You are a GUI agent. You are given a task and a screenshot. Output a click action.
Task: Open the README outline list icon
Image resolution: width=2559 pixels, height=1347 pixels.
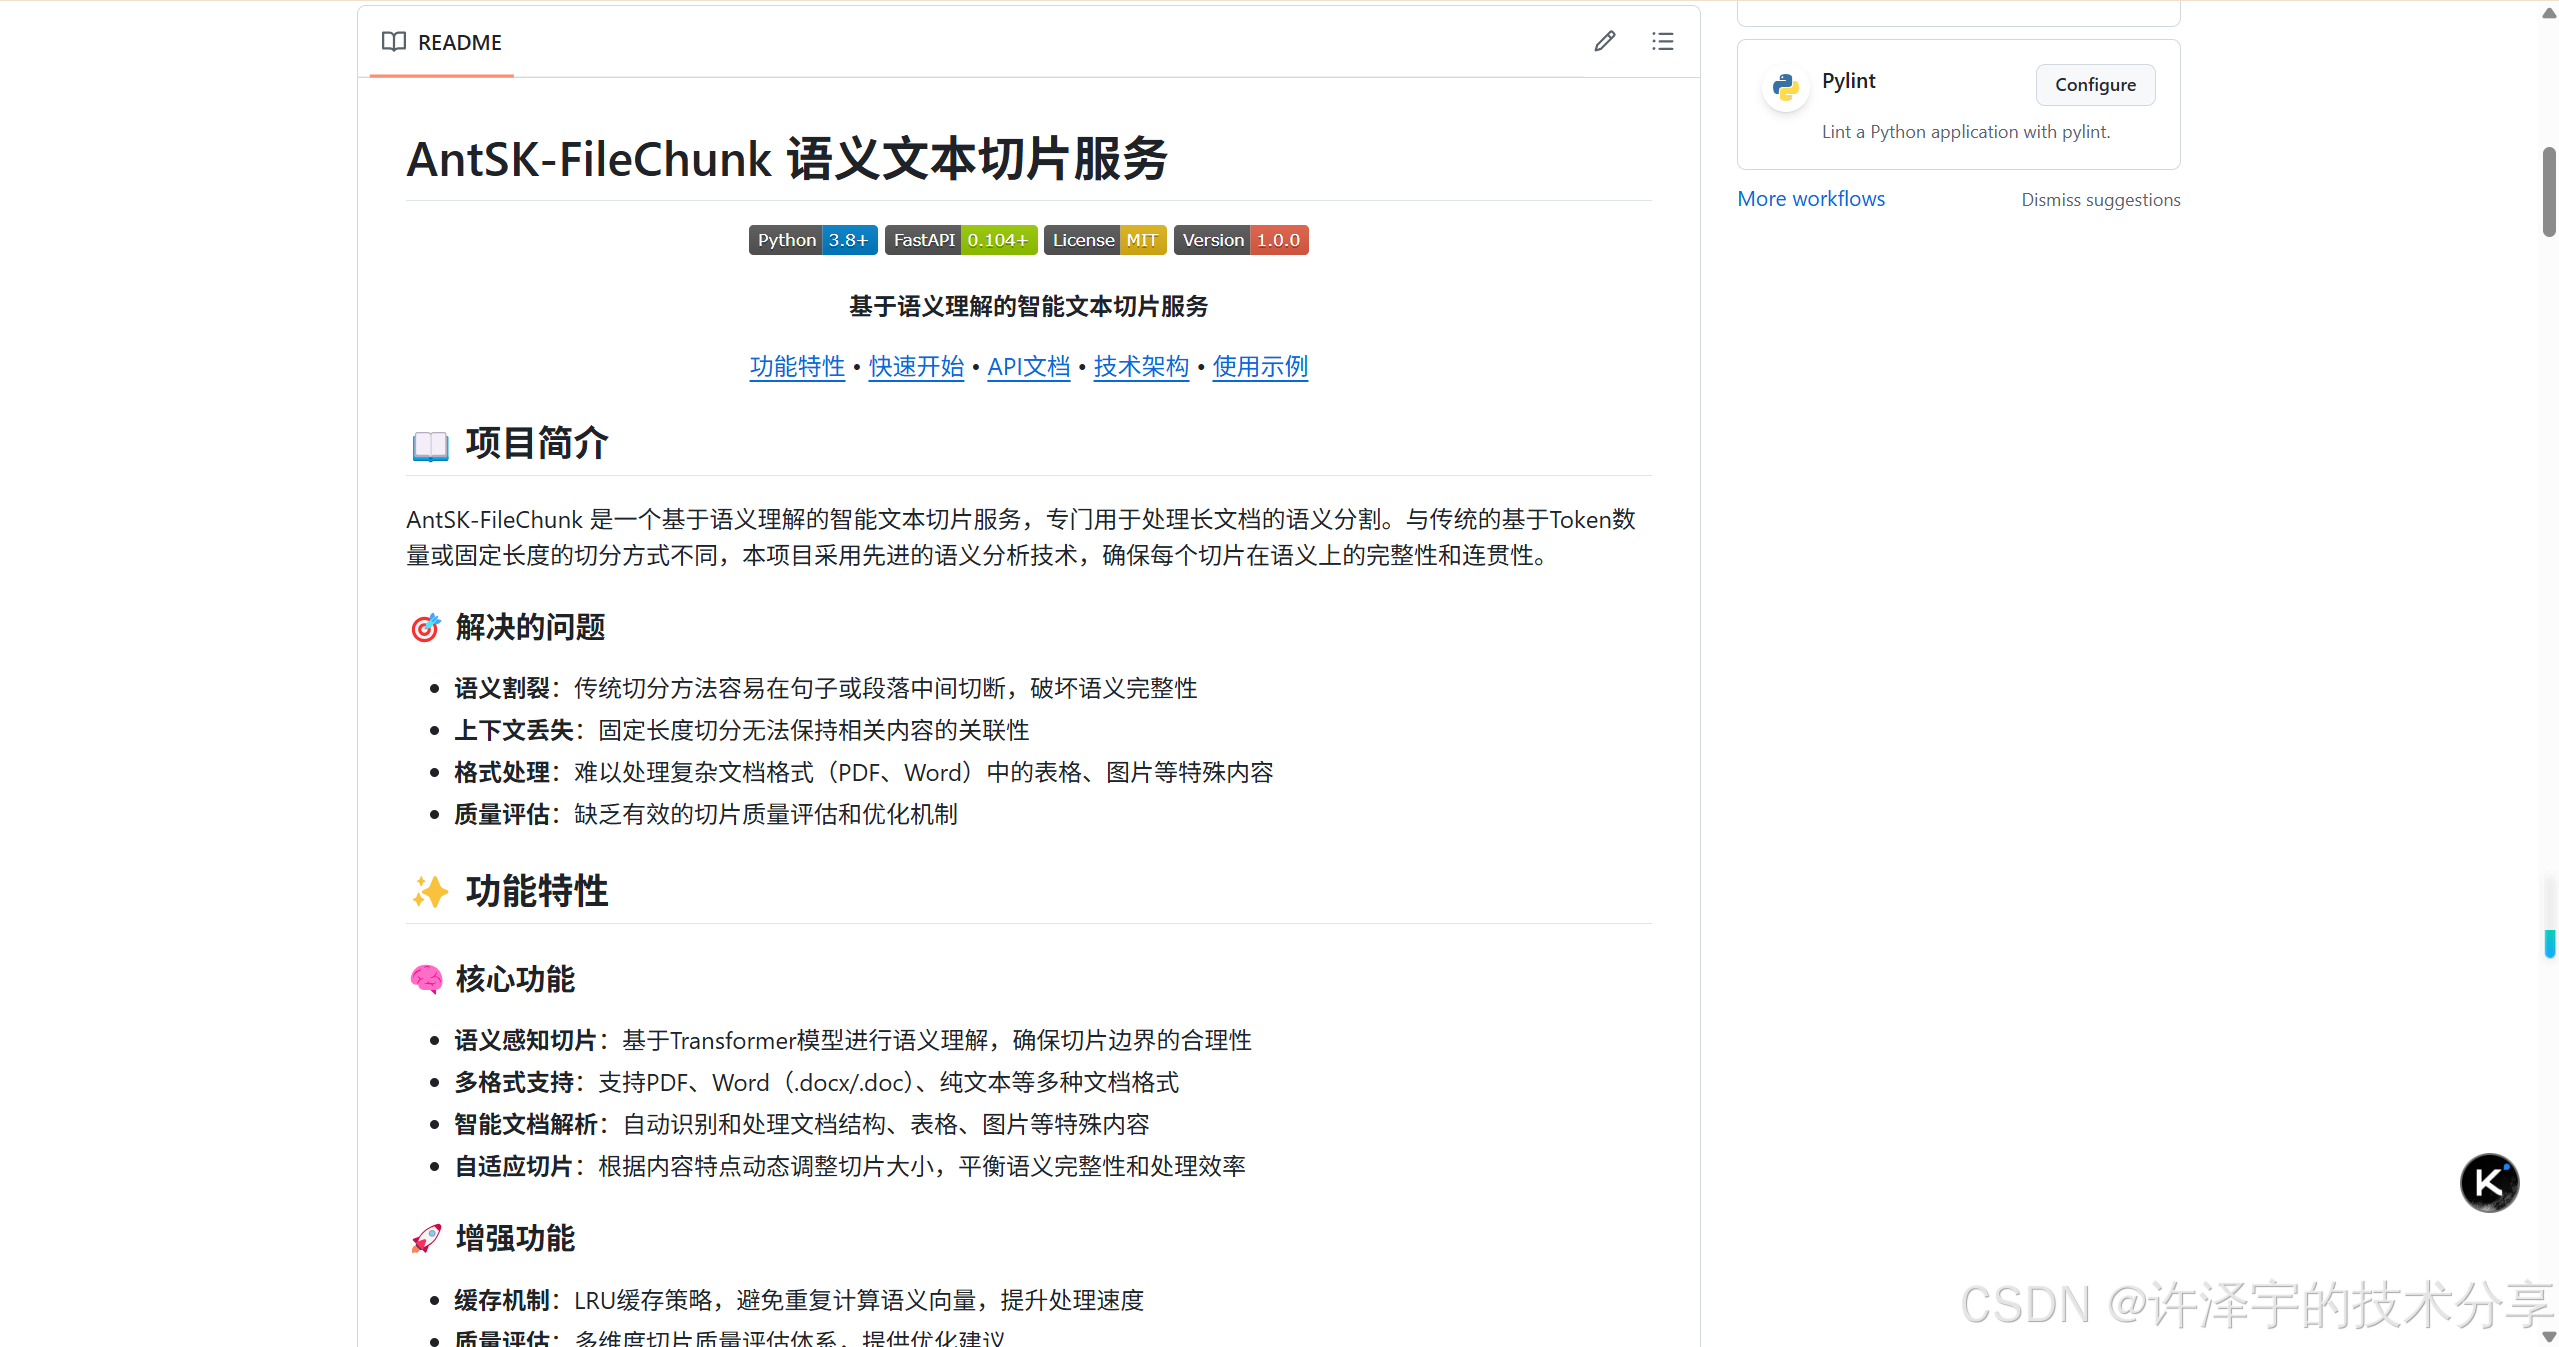pos(1663,41)
